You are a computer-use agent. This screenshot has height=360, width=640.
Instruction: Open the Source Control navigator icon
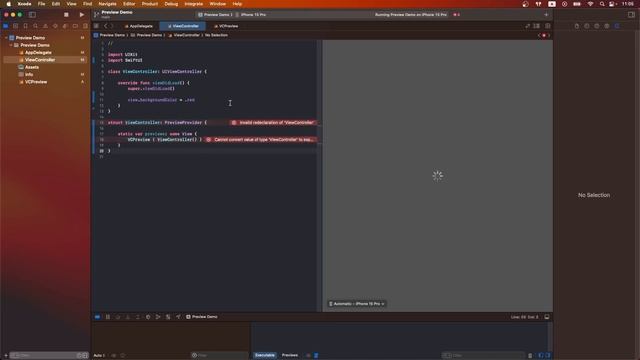click(16, 26)
